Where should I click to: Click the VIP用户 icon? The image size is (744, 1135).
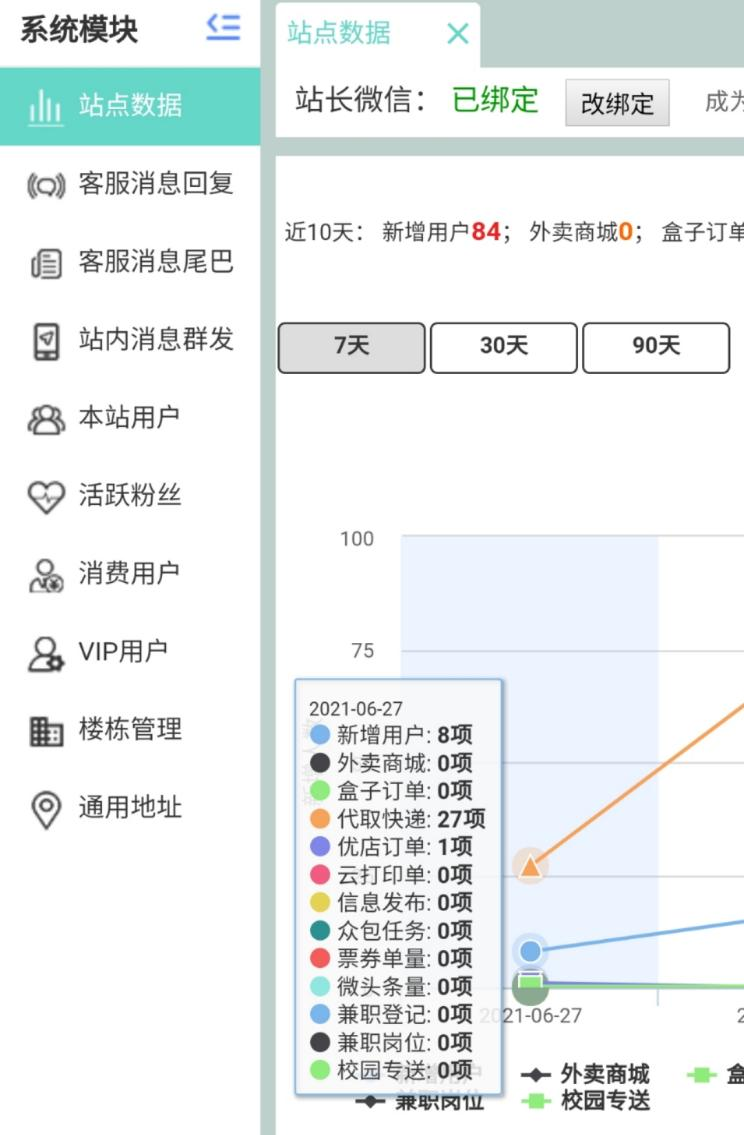coord(45,653)
